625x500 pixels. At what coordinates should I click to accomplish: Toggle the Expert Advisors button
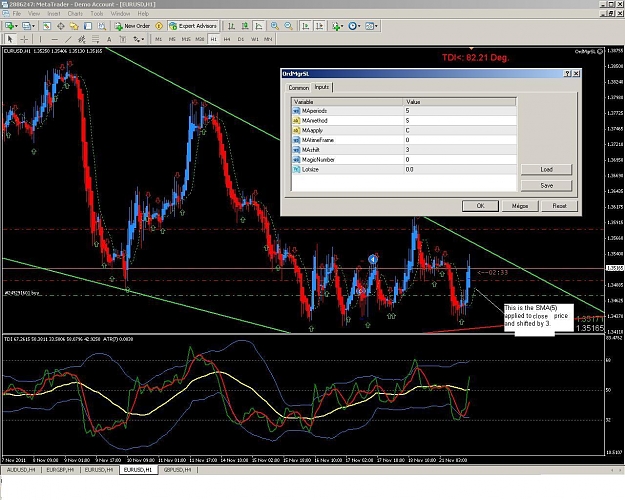[193, 26]
